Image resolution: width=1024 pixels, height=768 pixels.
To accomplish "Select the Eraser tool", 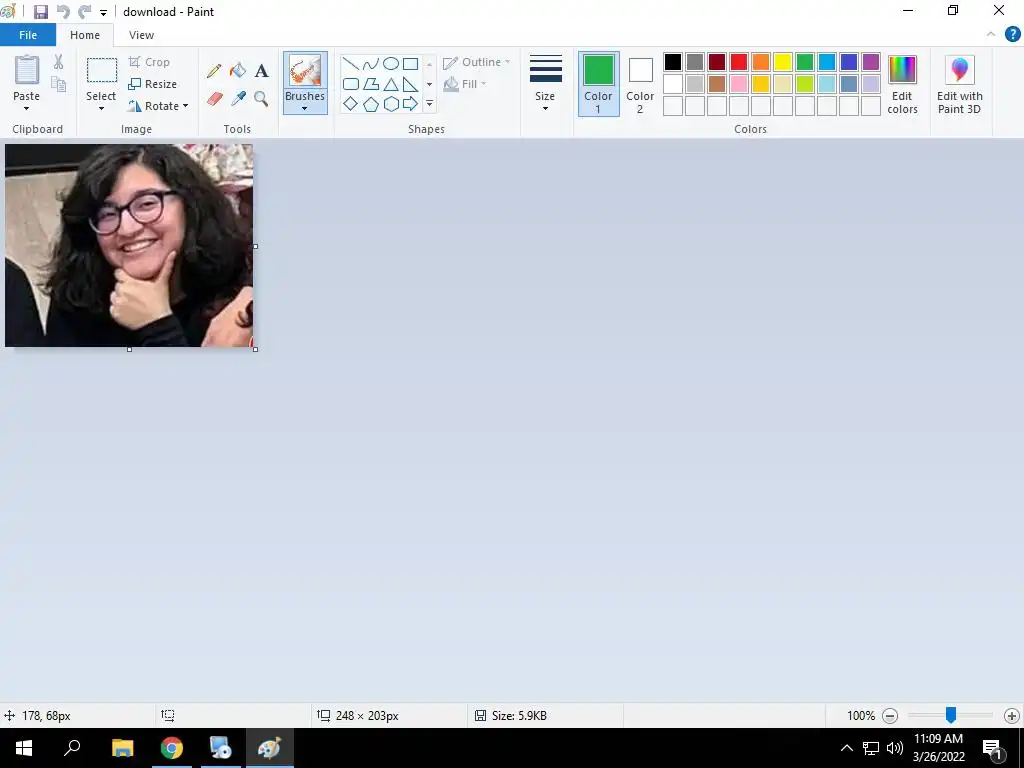I will tap(214, 99).
